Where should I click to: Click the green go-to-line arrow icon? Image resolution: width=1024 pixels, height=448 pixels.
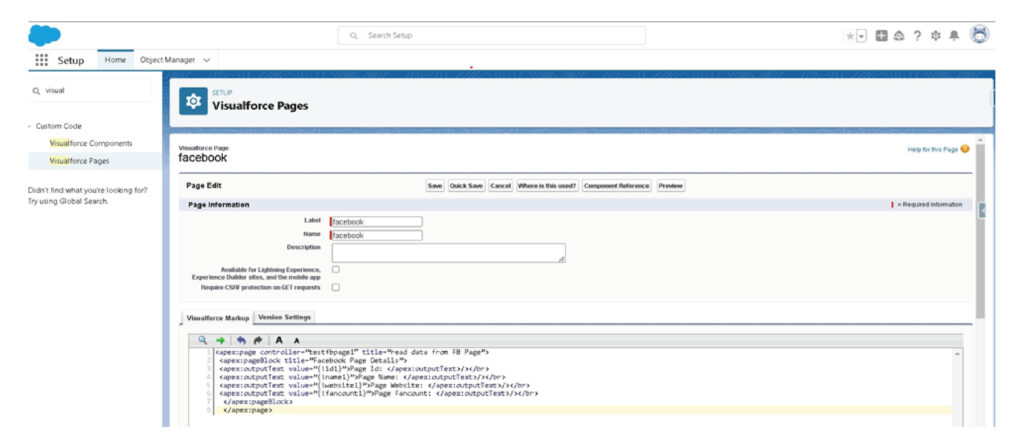tap(220, 340)
